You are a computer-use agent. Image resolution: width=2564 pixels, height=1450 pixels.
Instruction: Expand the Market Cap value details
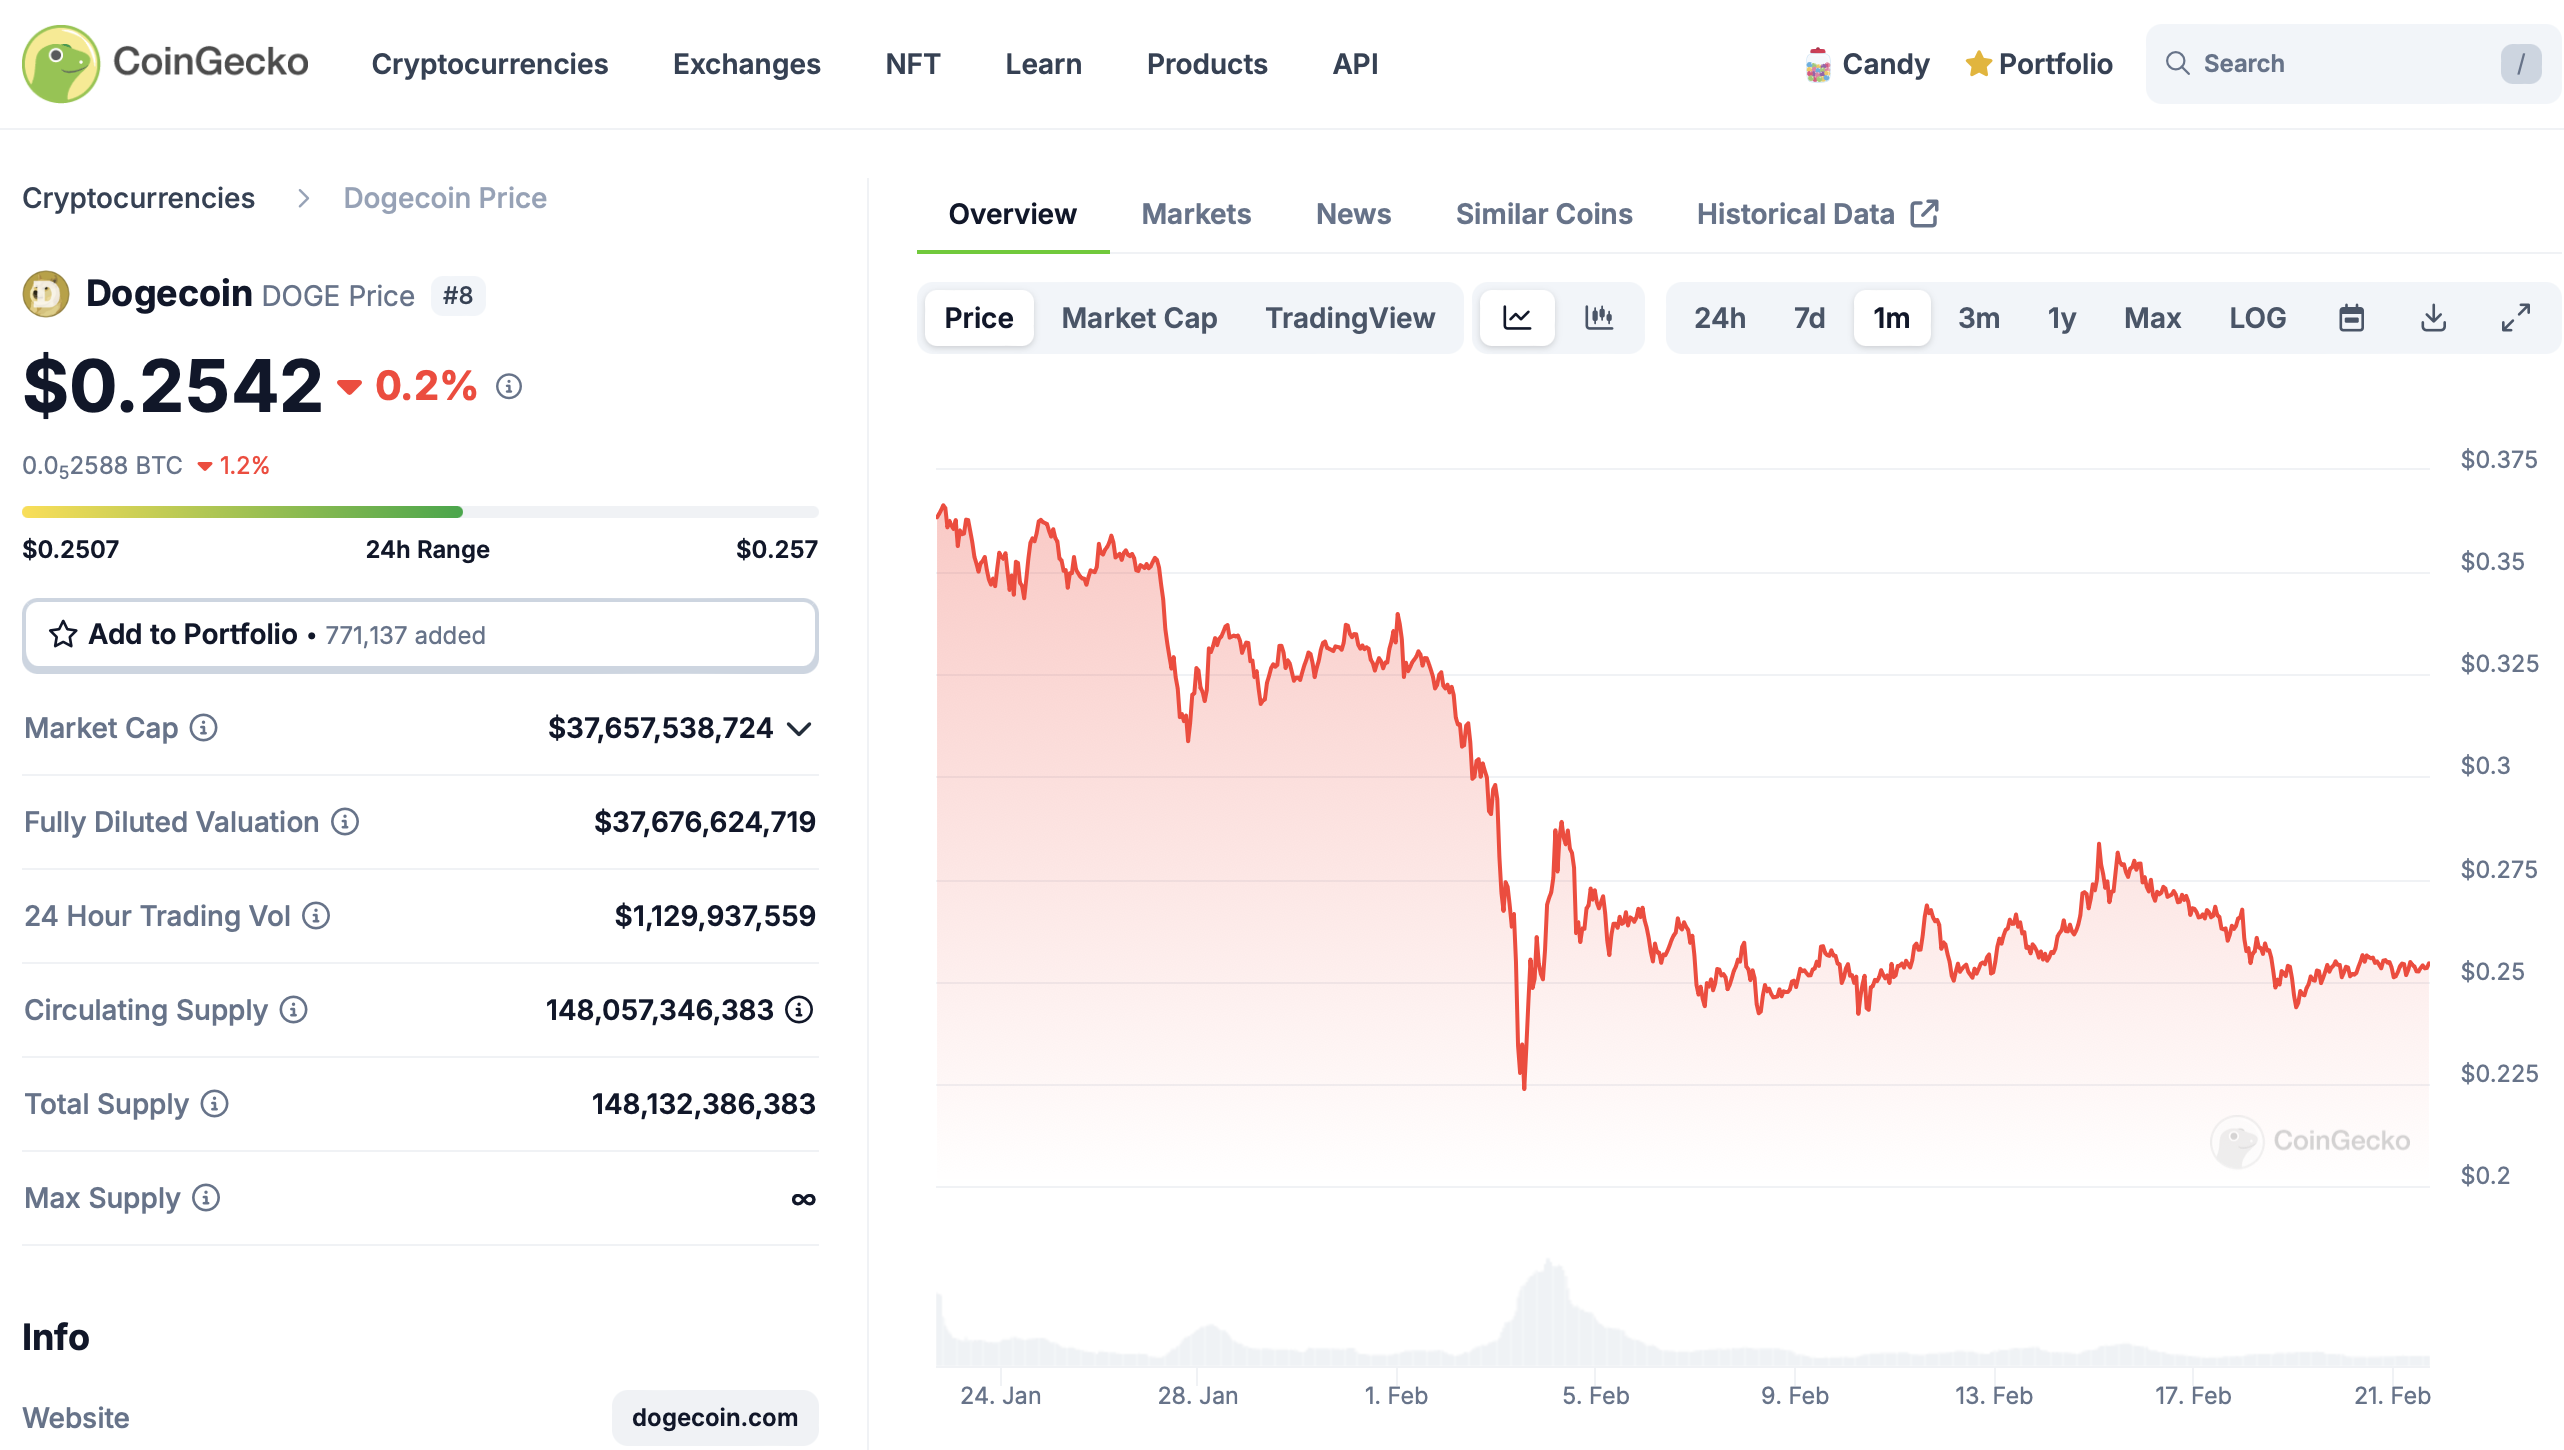pyautogui.click(x=799, y=728)
